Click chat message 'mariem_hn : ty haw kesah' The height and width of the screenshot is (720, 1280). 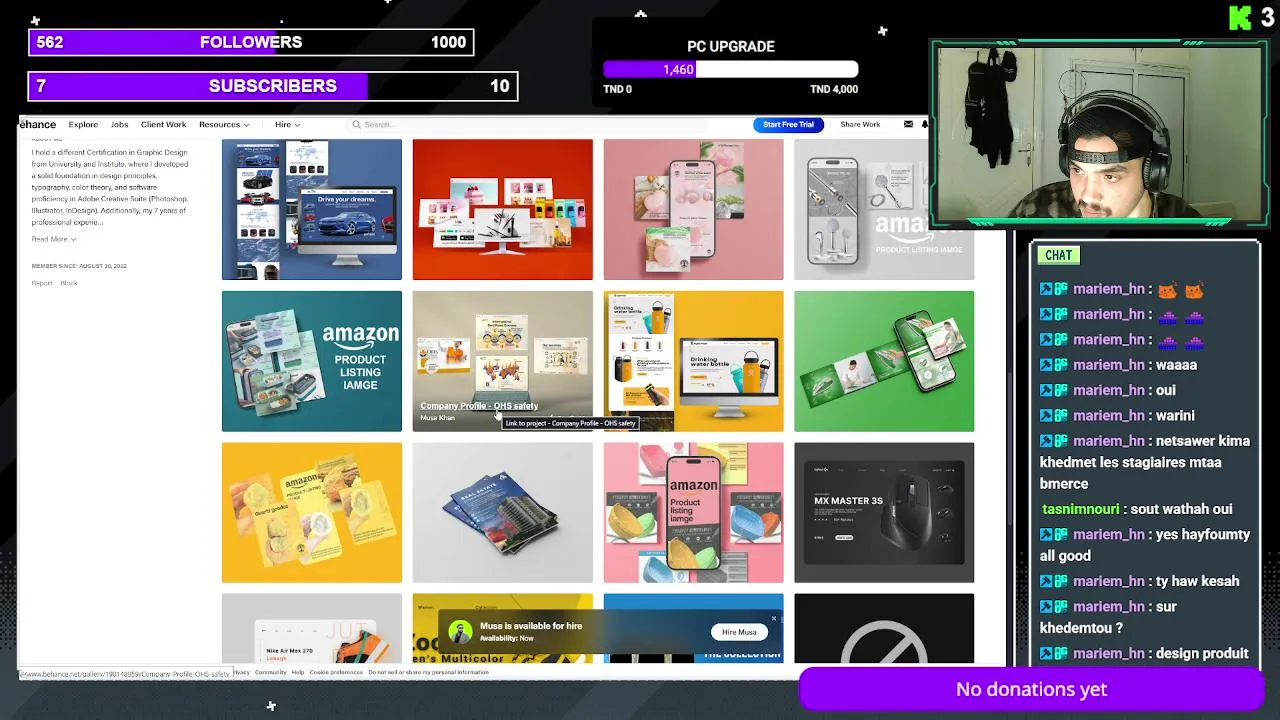click(x=1140, y=581)
